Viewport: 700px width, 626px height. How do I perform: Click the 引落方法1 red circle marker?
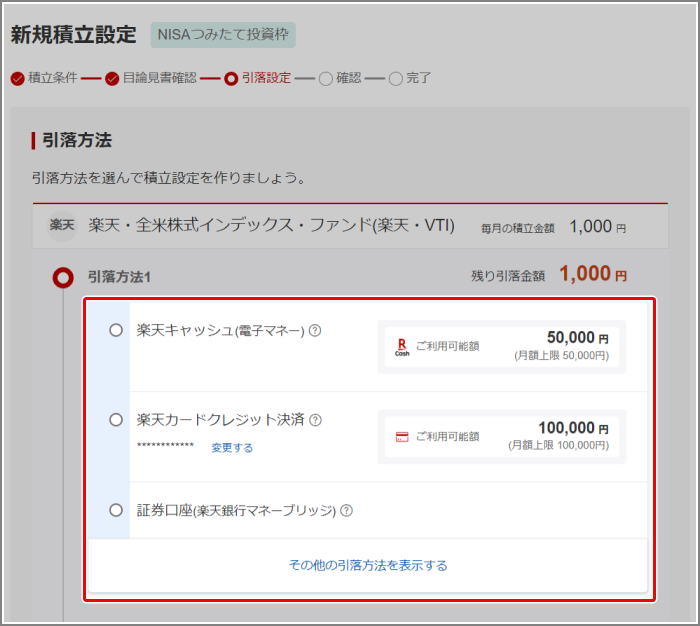(x=63, y=277)
